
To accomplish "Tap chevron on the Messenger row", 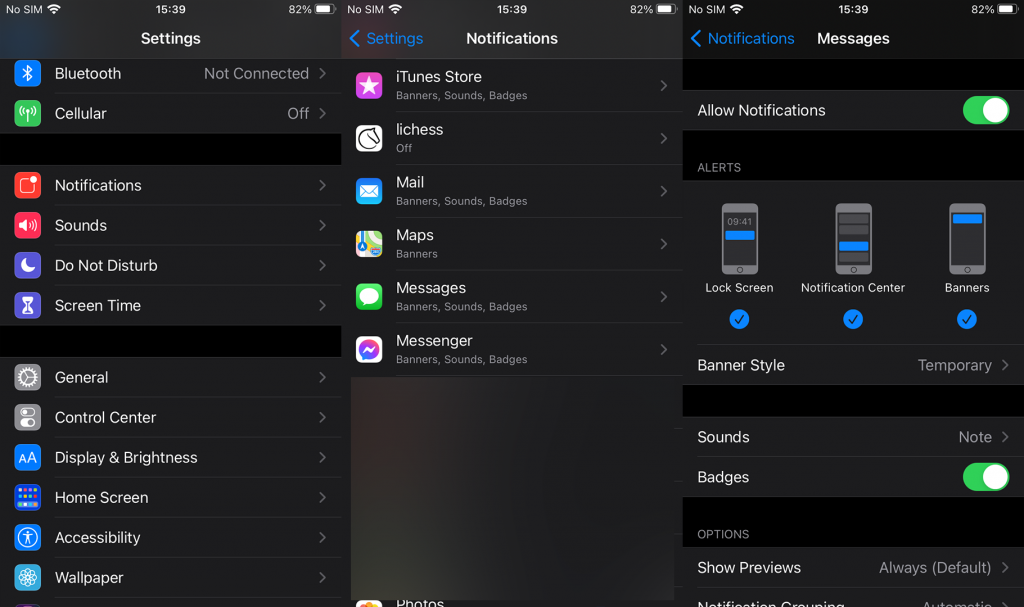I will tap(664, 350).
